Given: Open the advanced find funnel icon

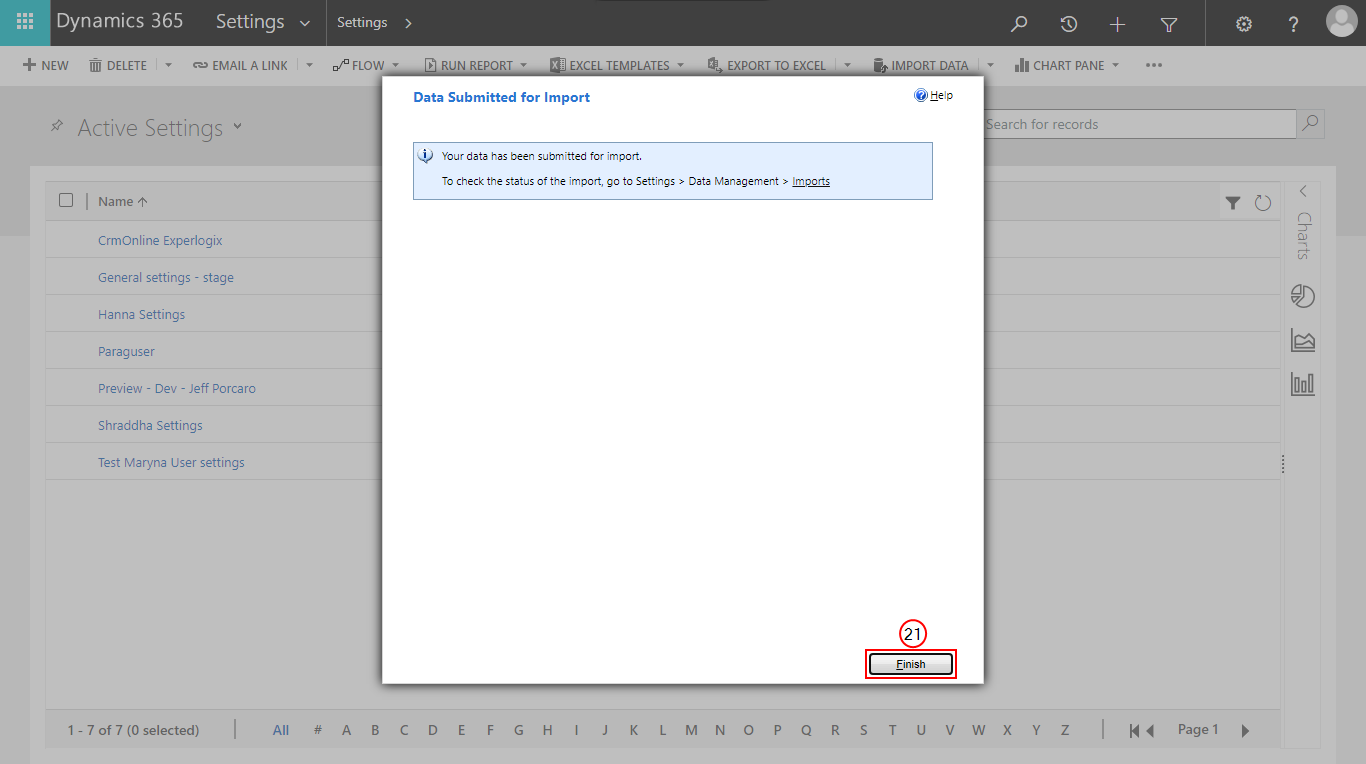Looking at the screenshot, I should (1168, 24).
